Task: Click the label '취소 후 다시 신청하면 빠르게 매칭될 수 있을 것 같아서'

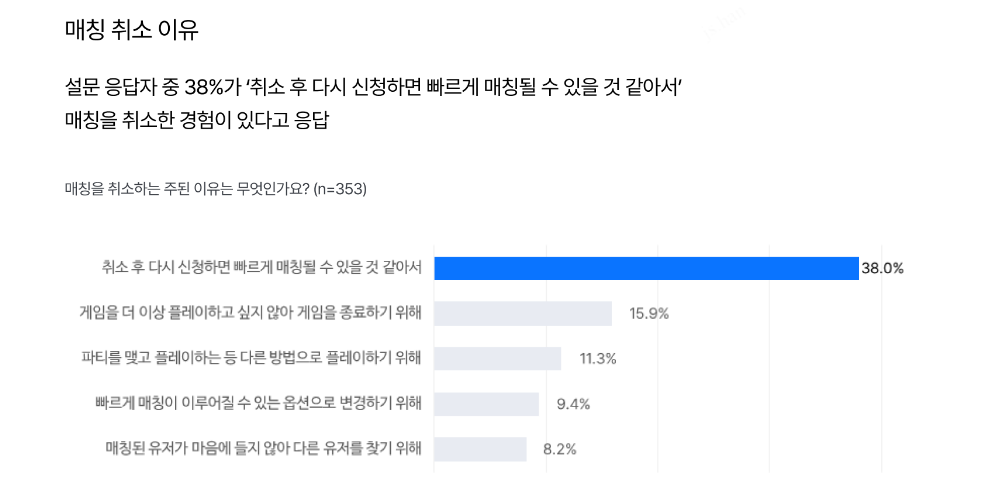Action: [x=261, y=268]
